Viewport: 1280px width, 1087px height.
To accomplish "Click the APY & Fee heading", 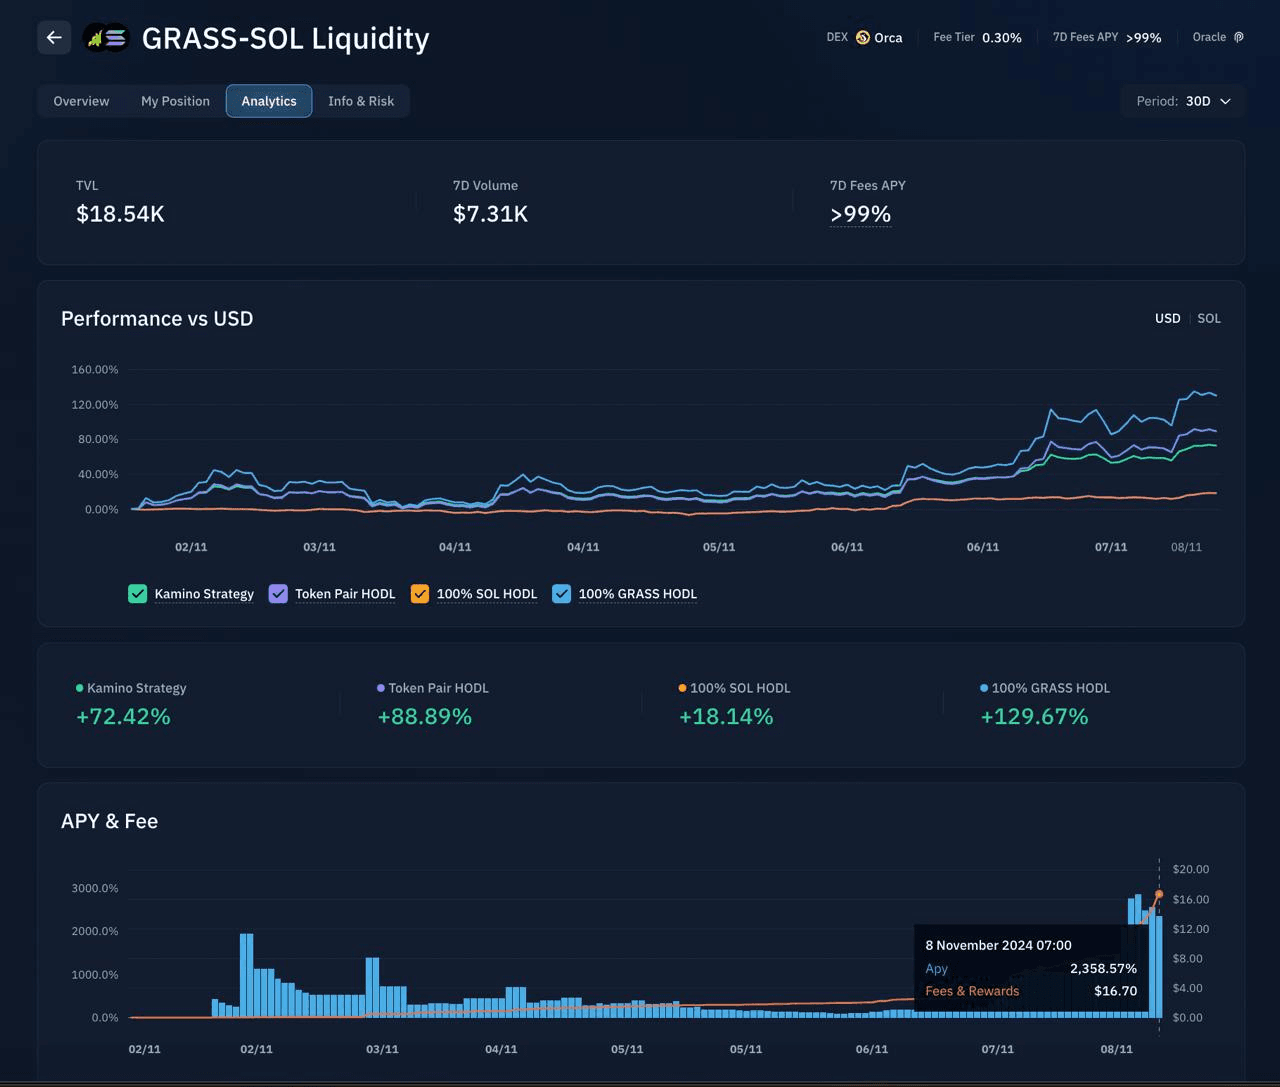I will [x=109, y=821].
